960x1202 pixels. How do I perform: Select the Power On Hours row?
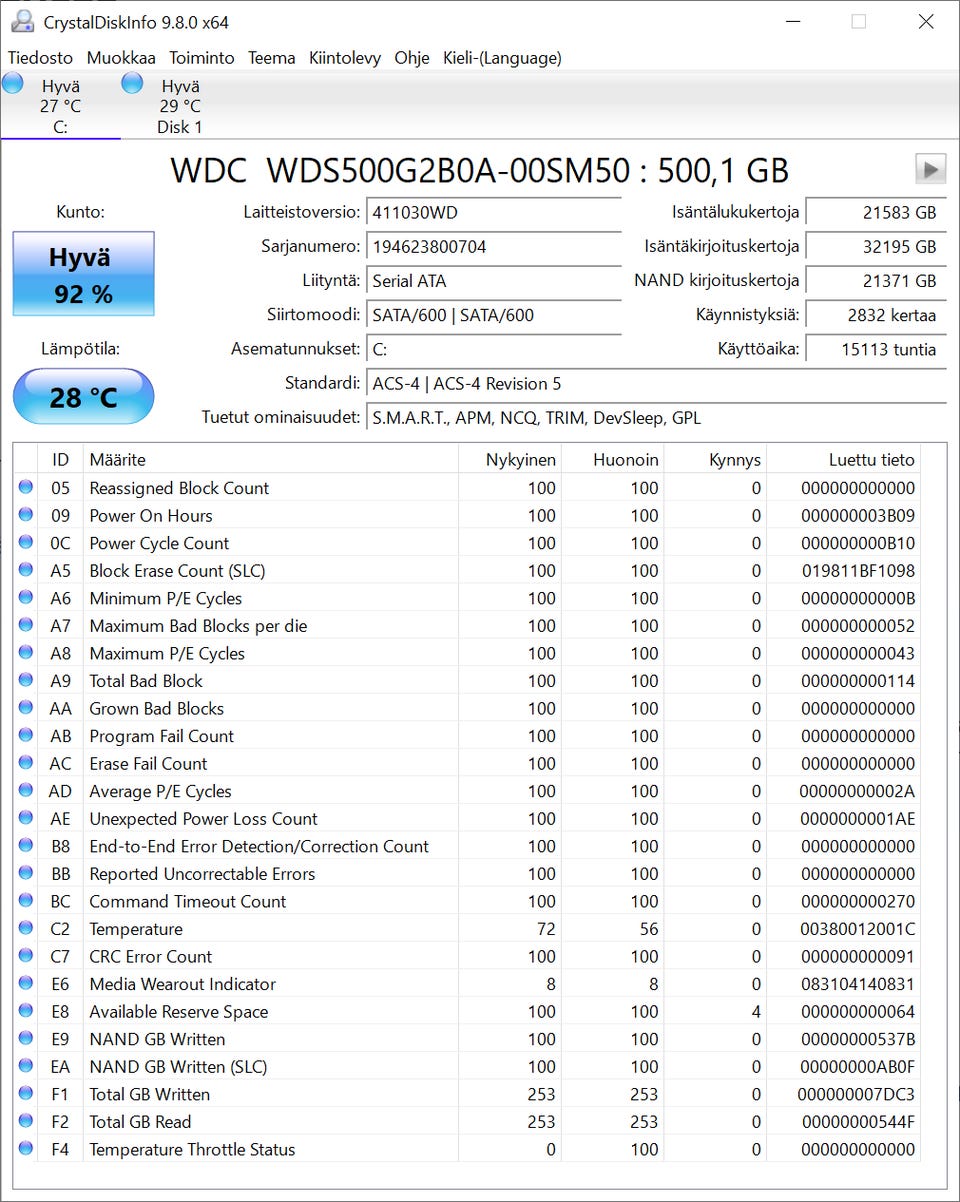pyautogui.click(x=468, y=515)
